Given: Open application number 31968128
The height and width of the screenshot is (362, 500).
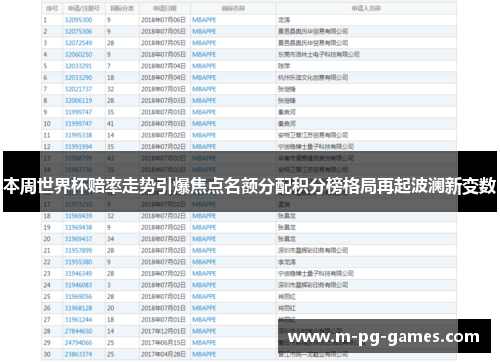Looking at the screenshot, I should click(x=78, y=308).
